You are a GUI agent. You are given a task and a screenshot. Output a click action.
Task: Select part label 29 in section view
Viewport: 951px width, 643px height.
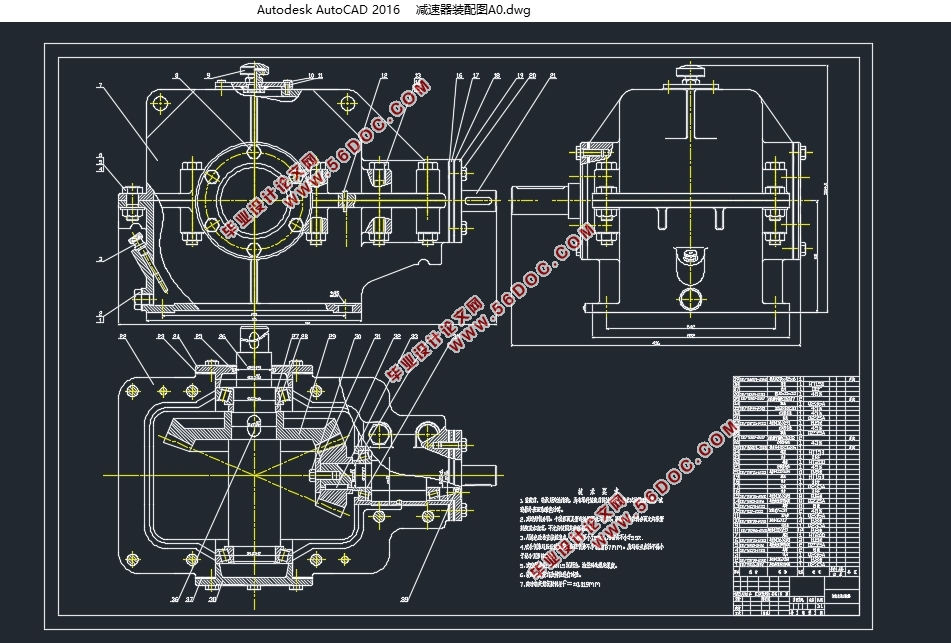[x=332, y=336]
